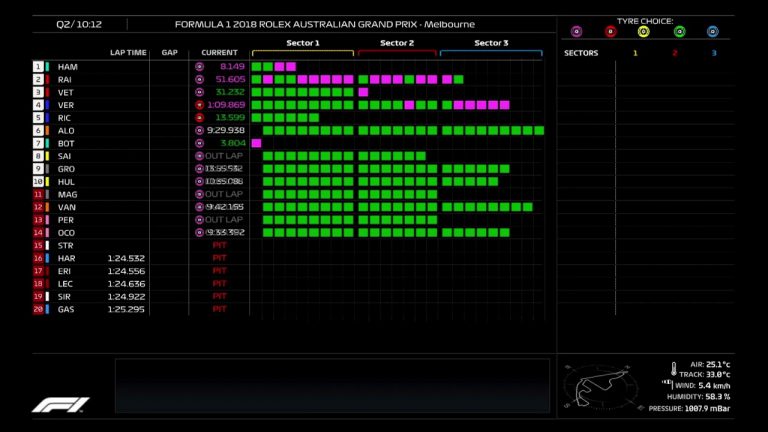Click position number box 10 beside HUL
Viewport: 768px width, 432px height.
coord(38,181)
